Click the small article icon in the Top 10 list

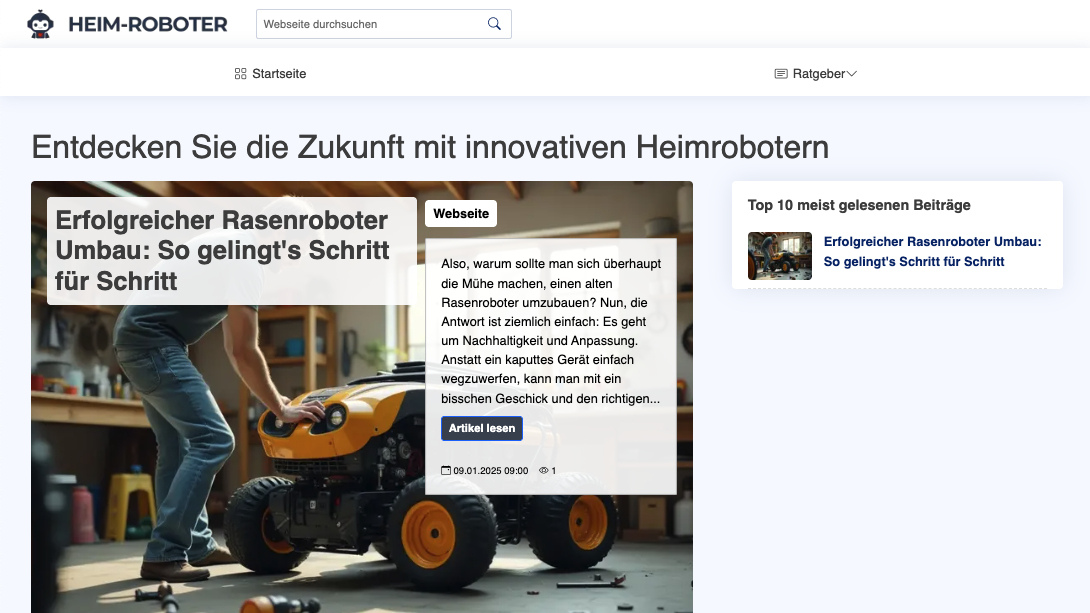click(x=779, y=256)
